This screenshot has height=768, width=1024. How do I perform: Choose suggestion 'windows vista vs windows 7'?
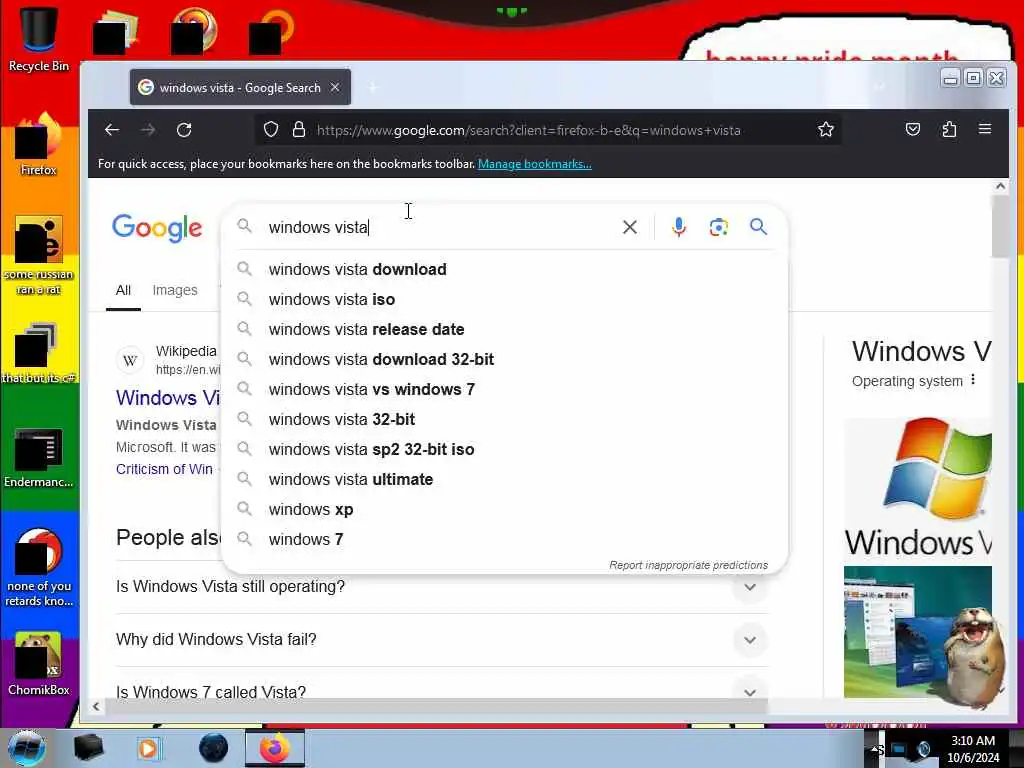(x=505, y=389)
